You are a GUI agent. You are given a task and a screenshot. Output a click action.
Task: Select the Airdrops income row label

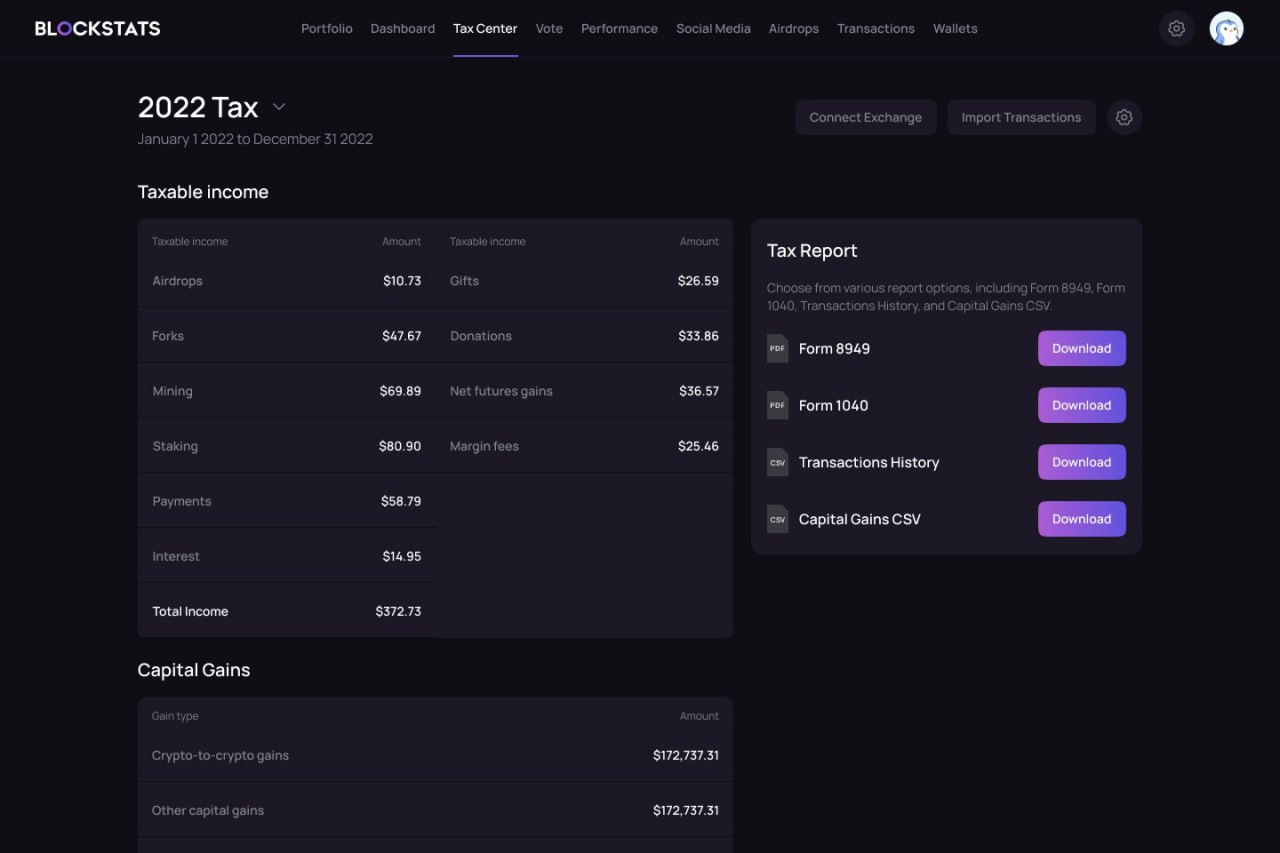point(177,281)
